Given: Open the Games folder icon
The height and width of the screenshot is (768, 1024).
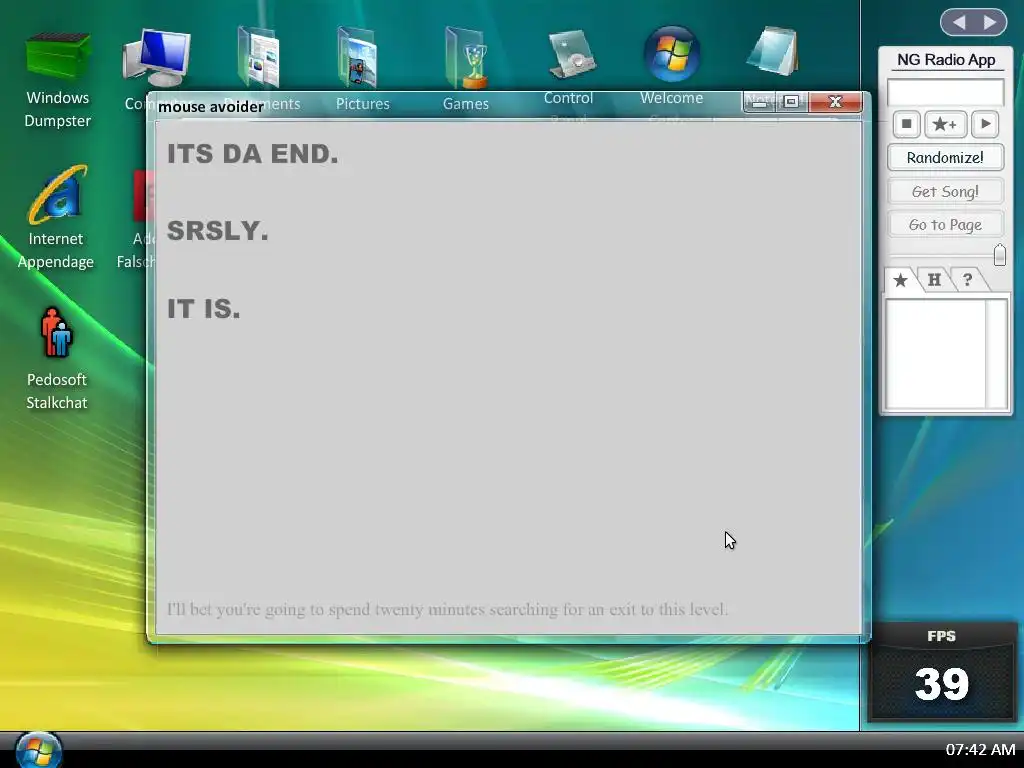Looking at the screenshot, I should coord(466,57).
